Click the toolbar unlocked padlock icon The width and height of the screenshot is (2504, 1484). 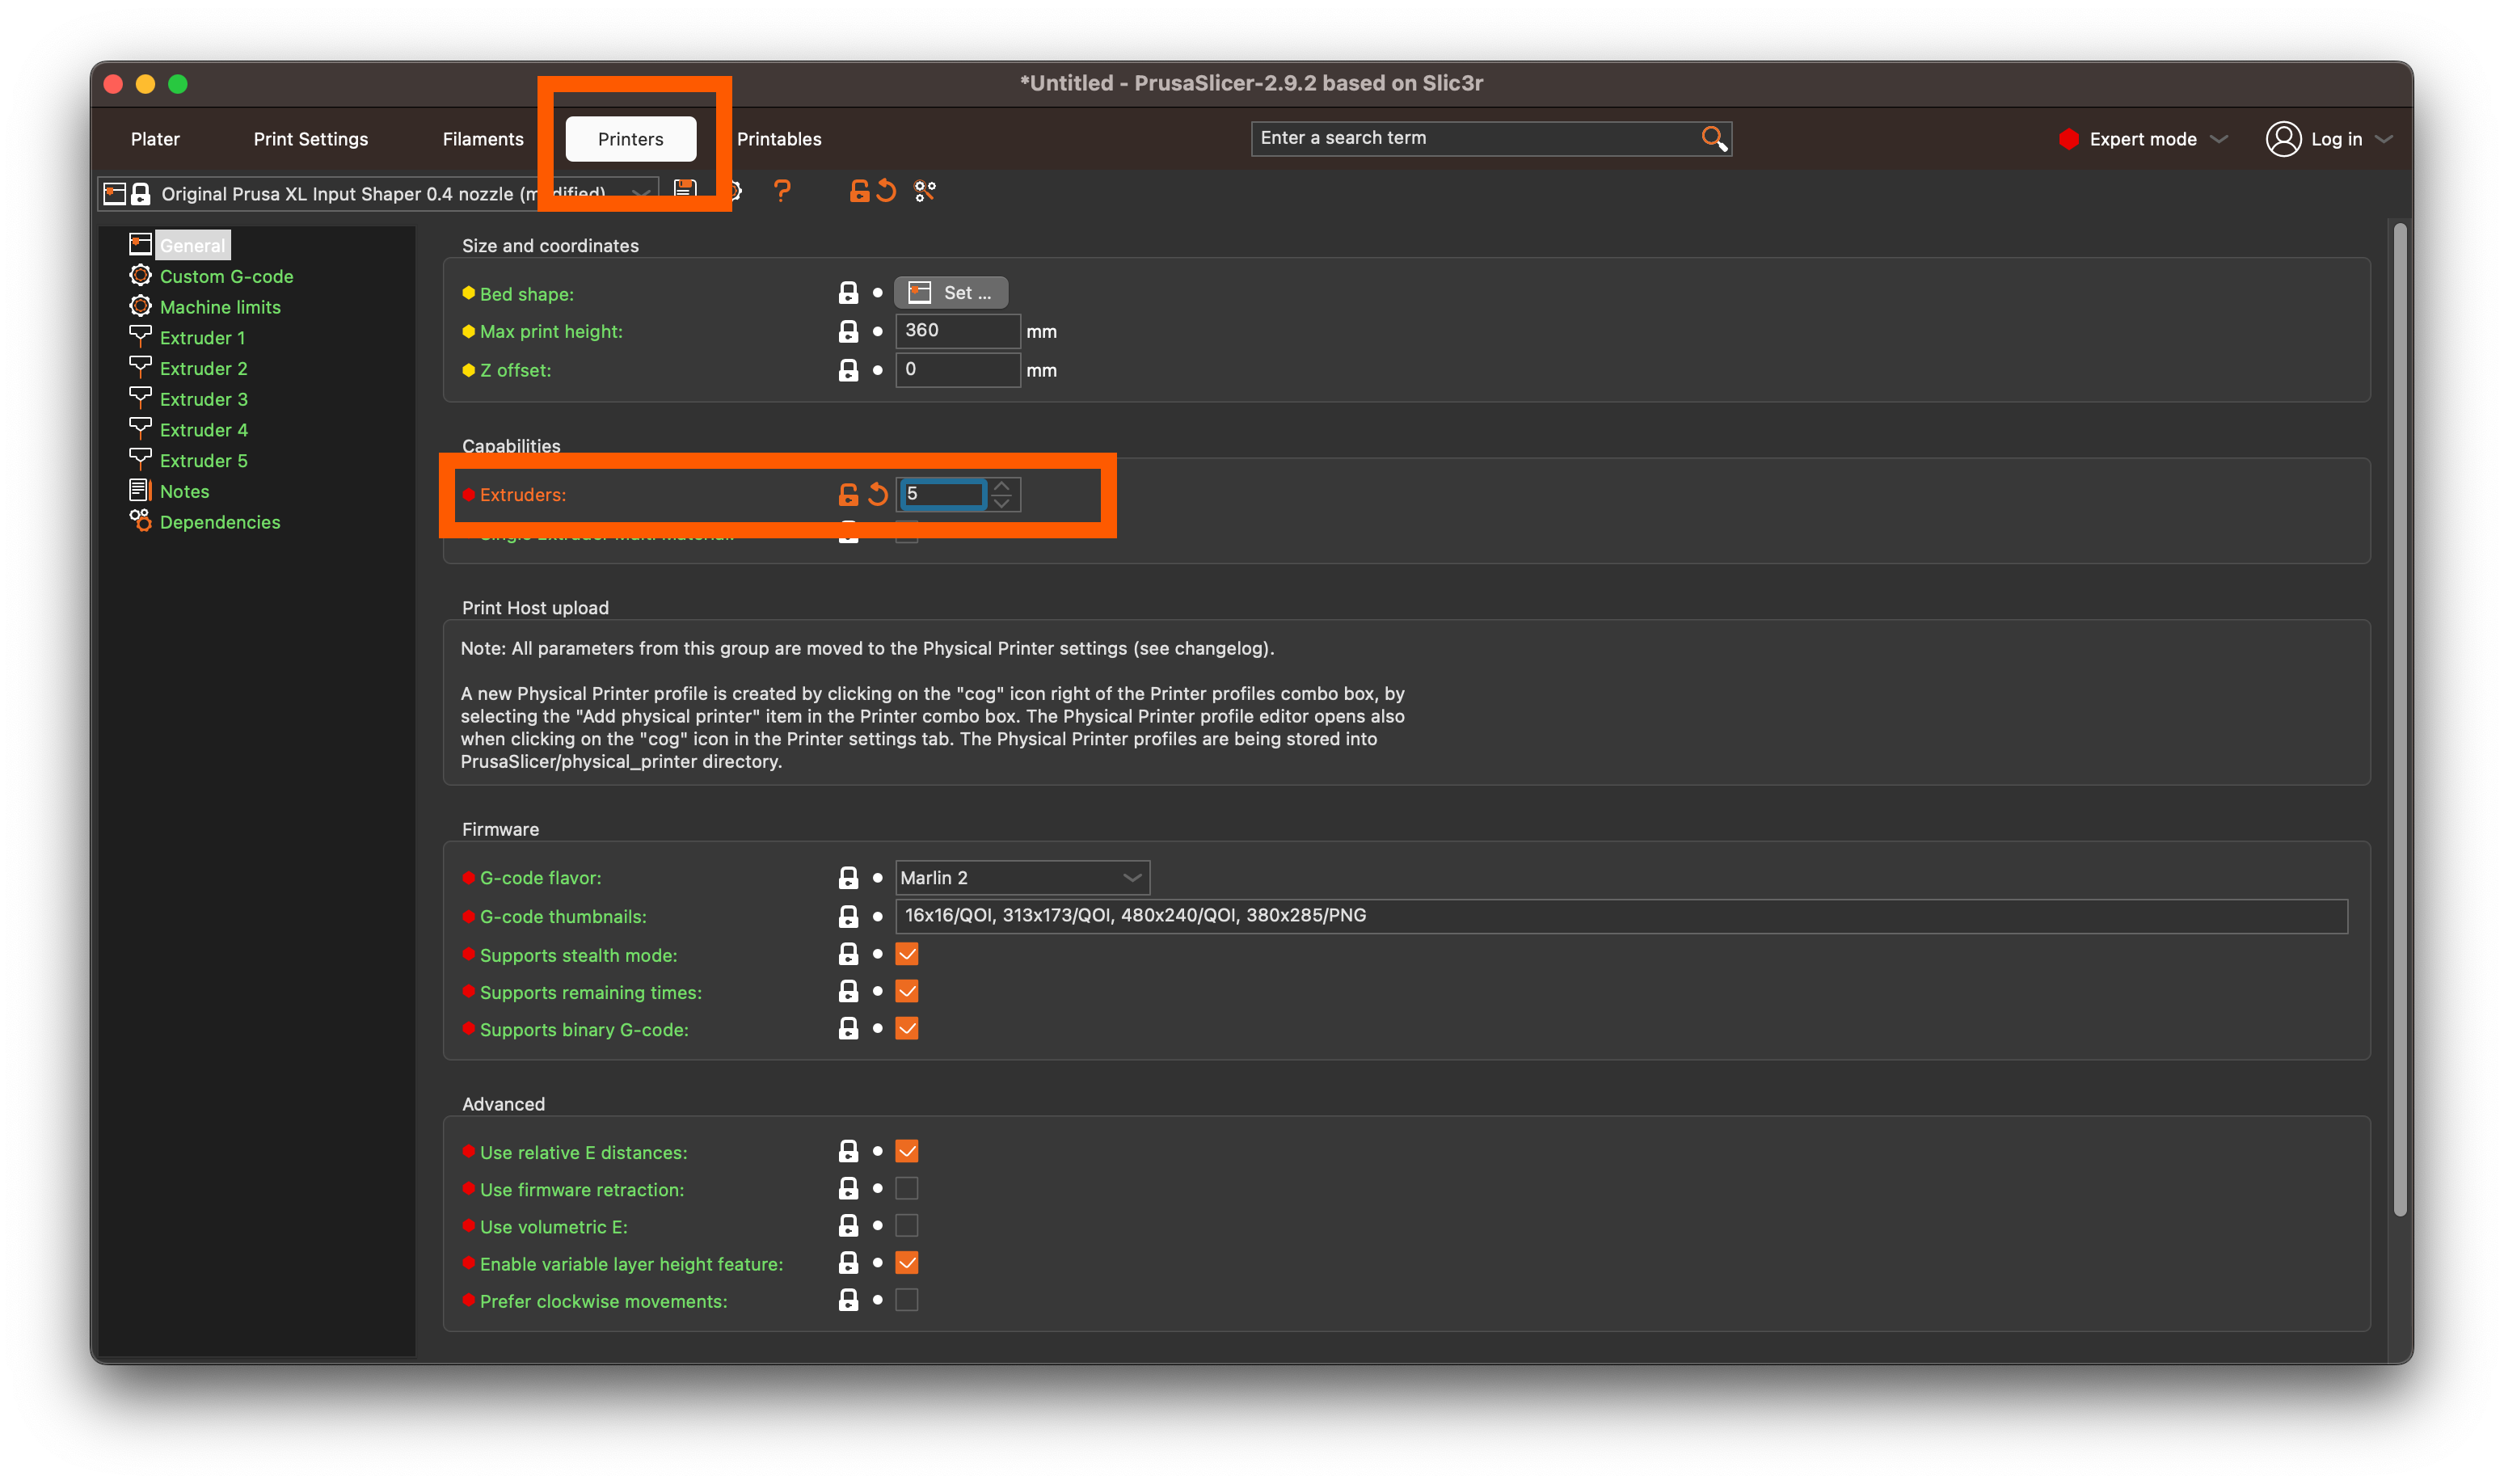(859, 191)
